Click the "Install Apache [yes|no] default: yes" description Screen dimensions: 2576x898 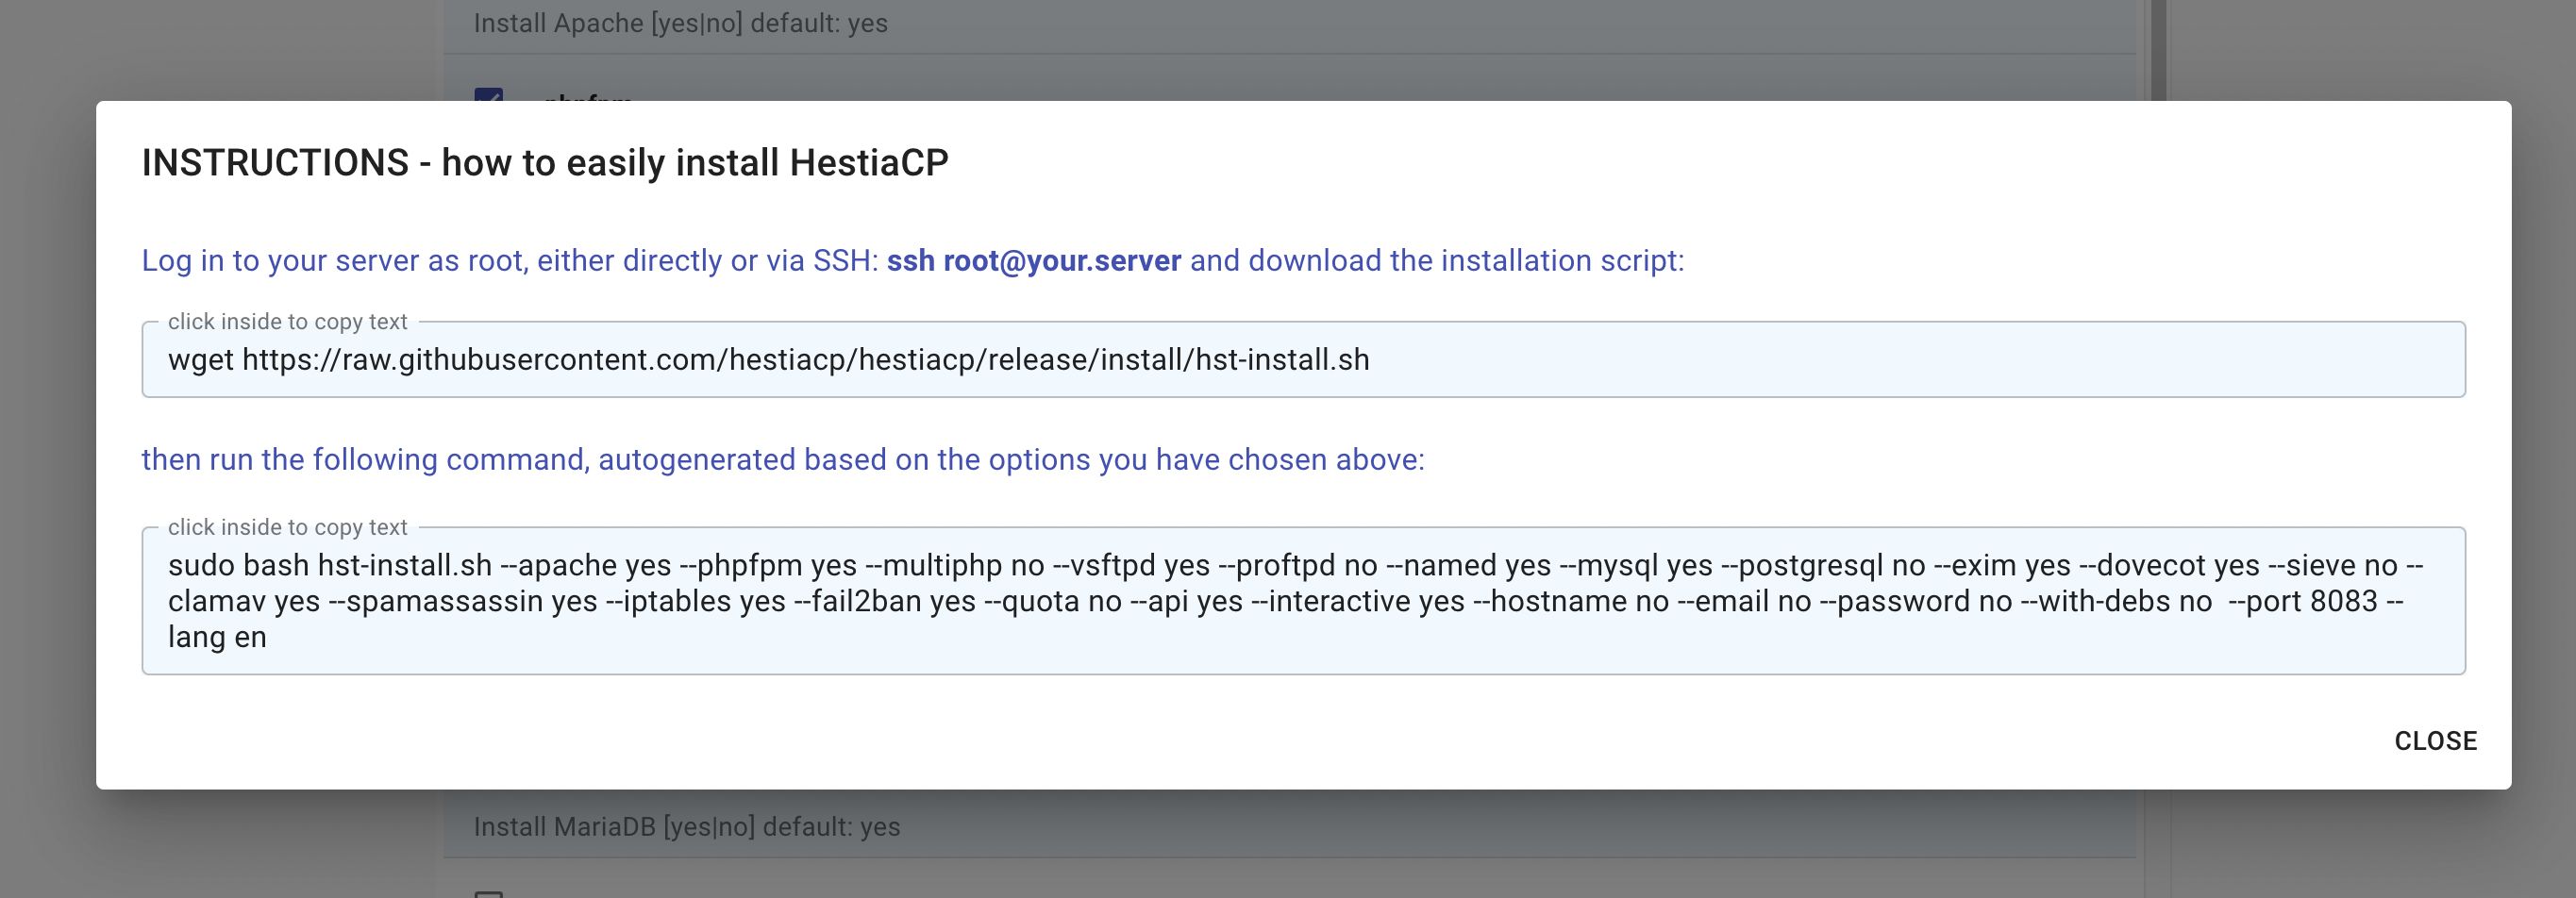pyautogui.click(x=680, y=24)
